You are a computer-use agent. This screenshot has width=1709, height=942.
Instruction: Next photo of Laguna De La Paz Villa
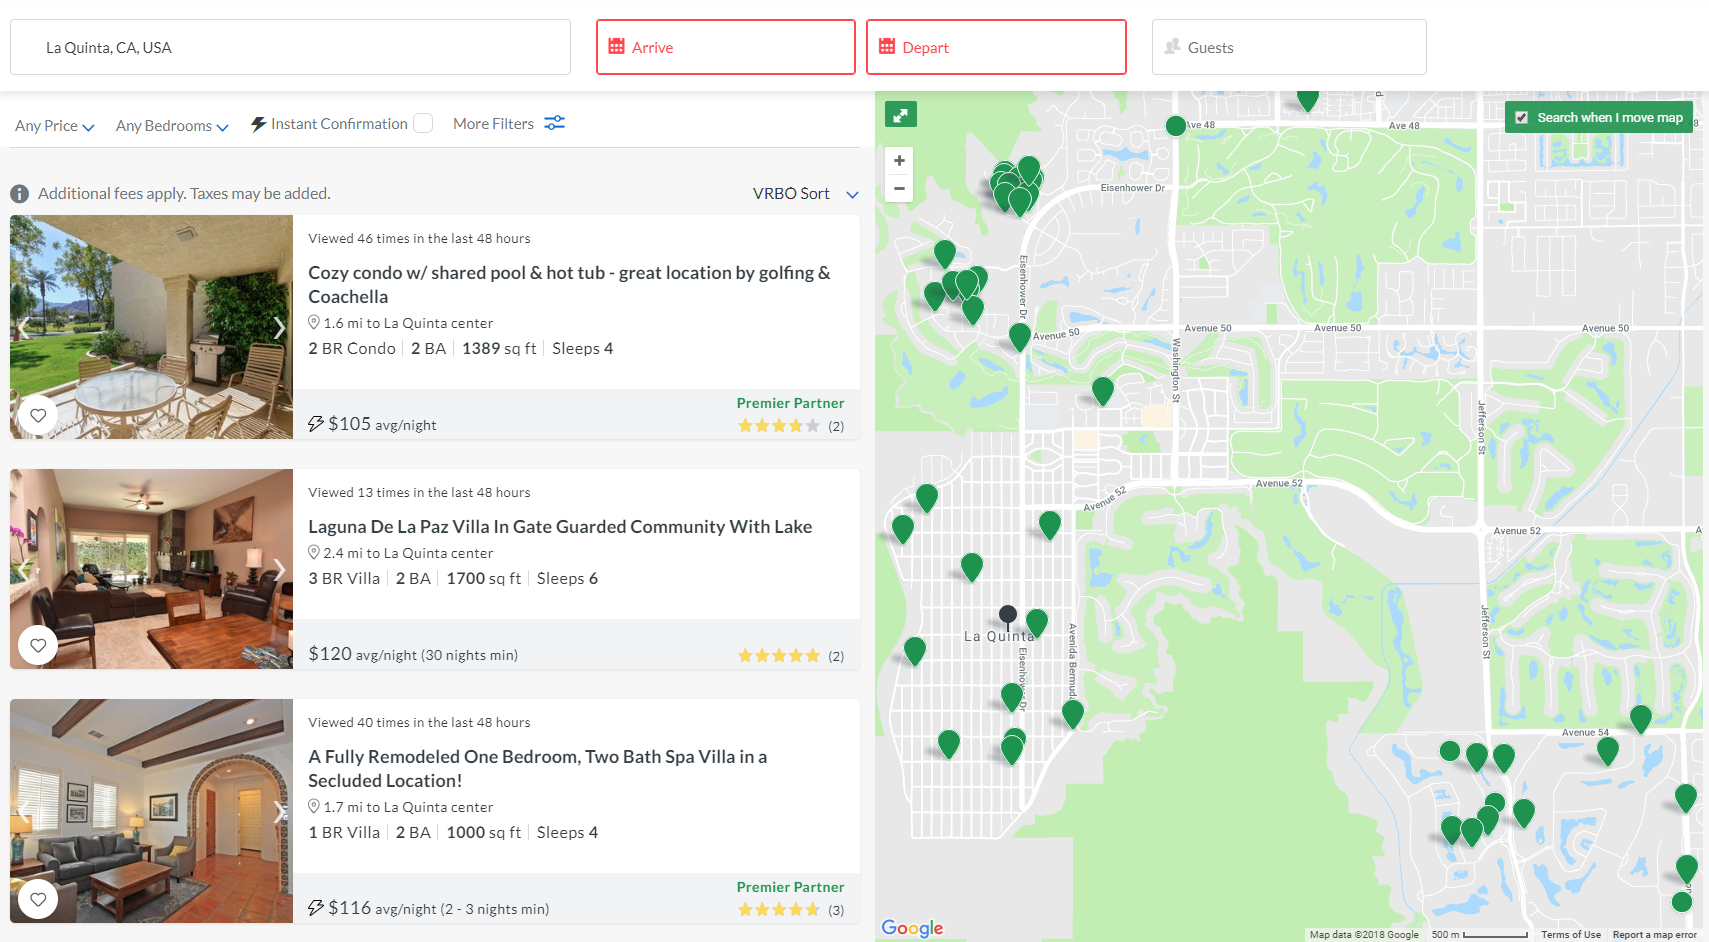(279, 569)
